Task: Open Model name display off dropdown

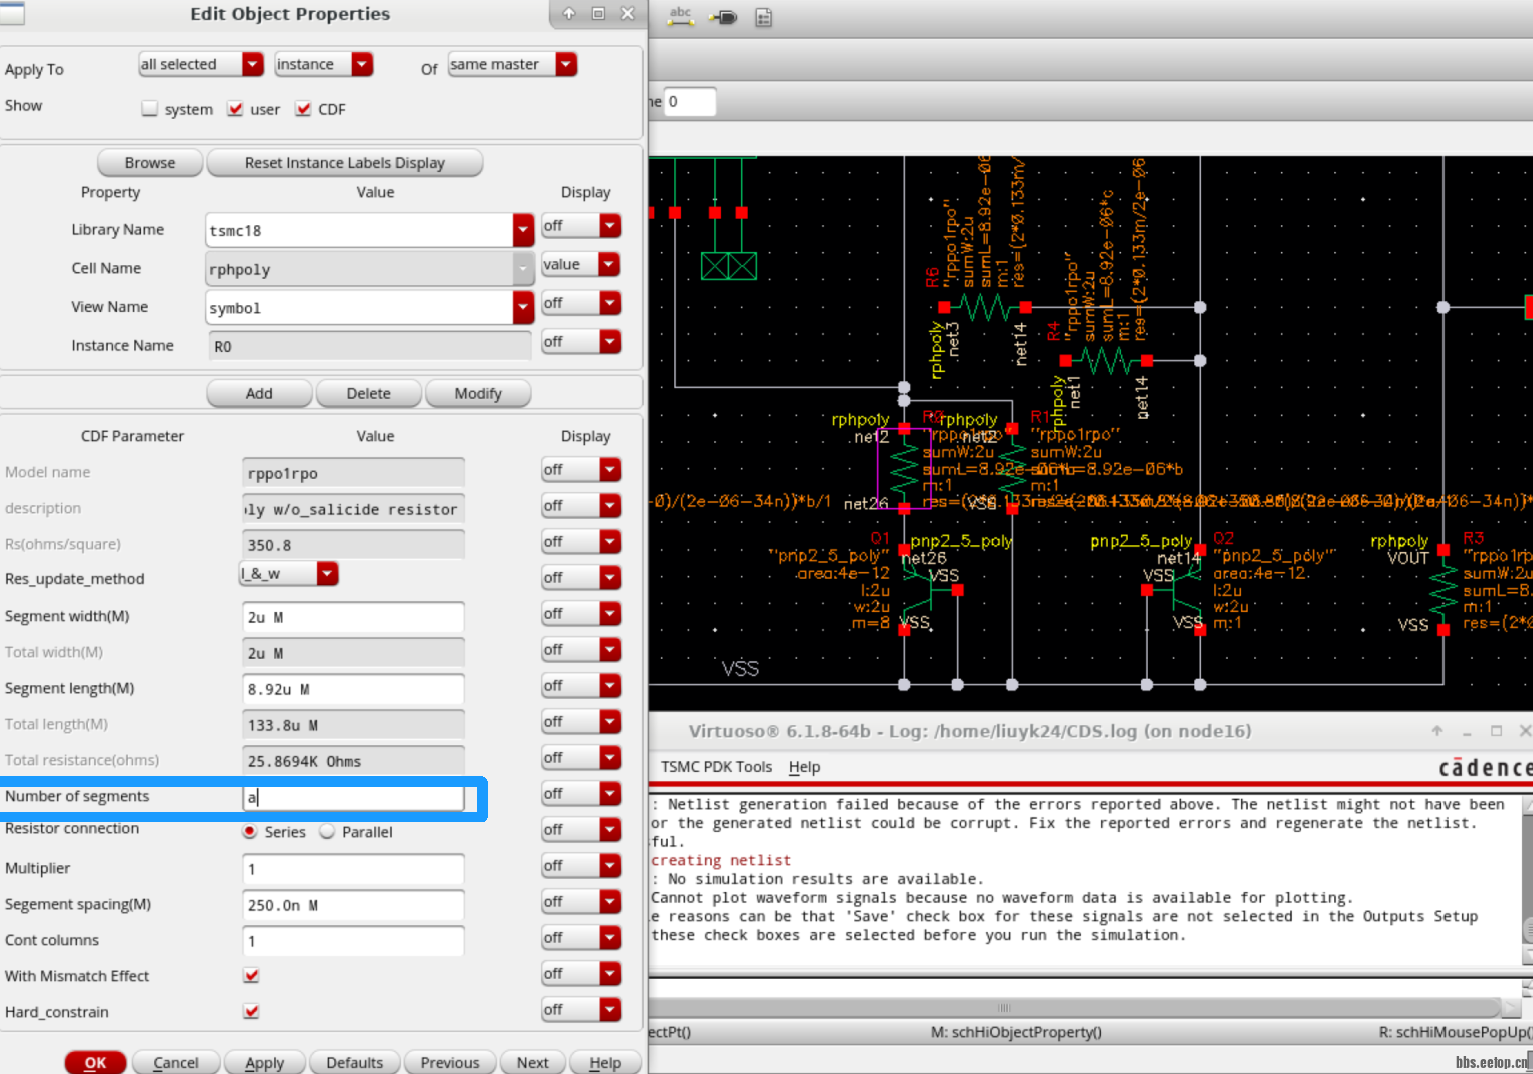Action: click(580, 470)
